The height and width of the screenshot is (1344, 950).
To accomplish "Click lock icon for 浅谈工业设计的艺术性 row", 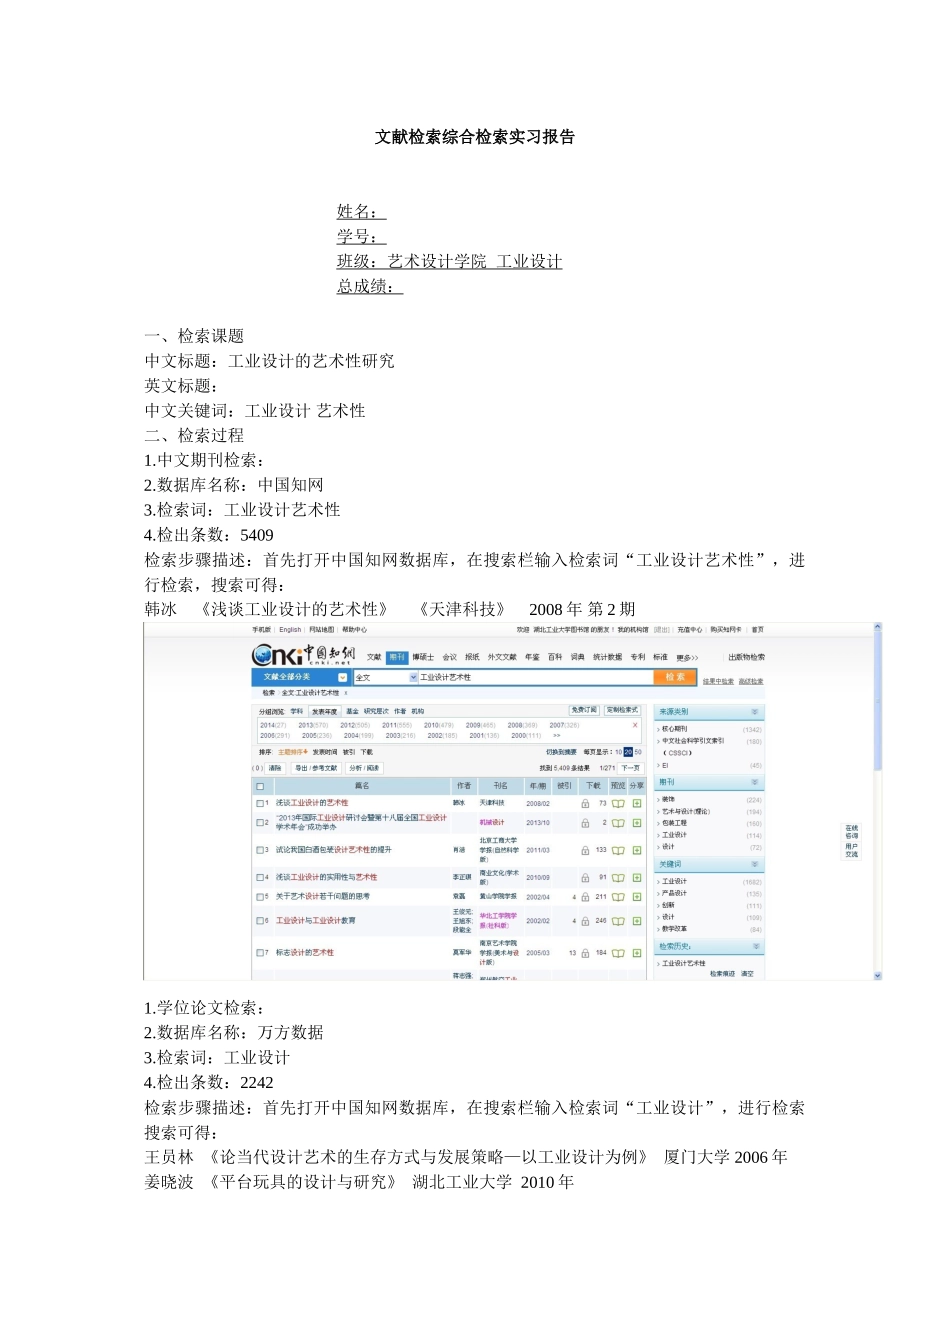I will pos(585,803).
